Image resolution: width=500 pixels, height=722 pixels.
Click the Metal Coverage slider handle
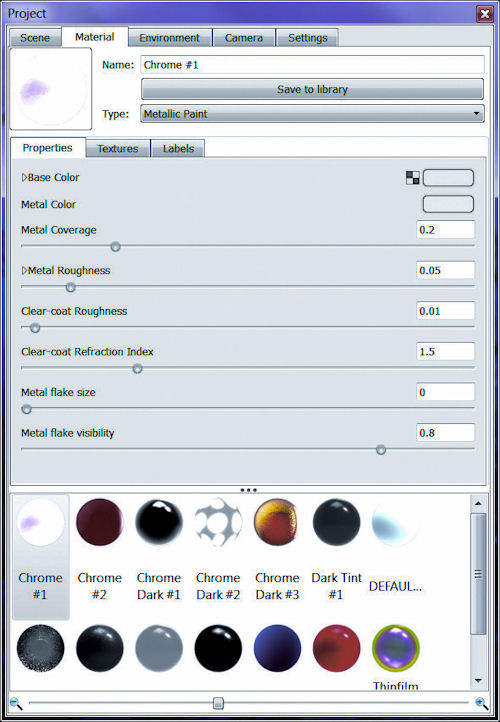(x=116, y=247)
